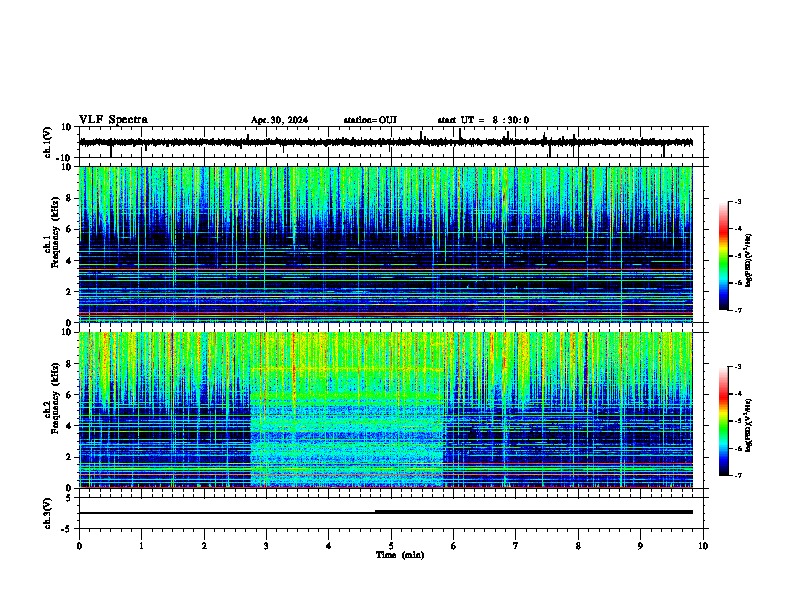Click the time axis tick label "1"
This screenshot has height=612, width=792.
pos(141,546)
